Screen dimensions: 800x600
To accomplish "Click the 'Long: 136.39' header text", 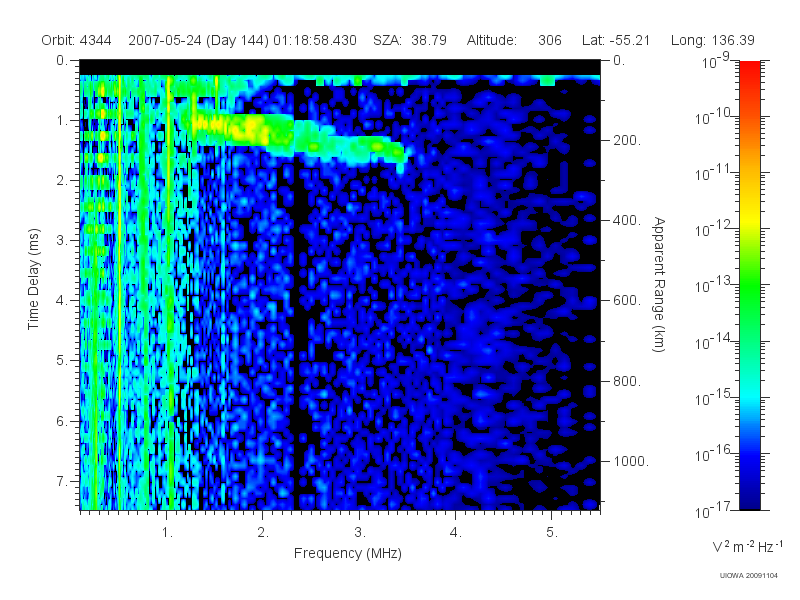I will [x=712, y=40].
